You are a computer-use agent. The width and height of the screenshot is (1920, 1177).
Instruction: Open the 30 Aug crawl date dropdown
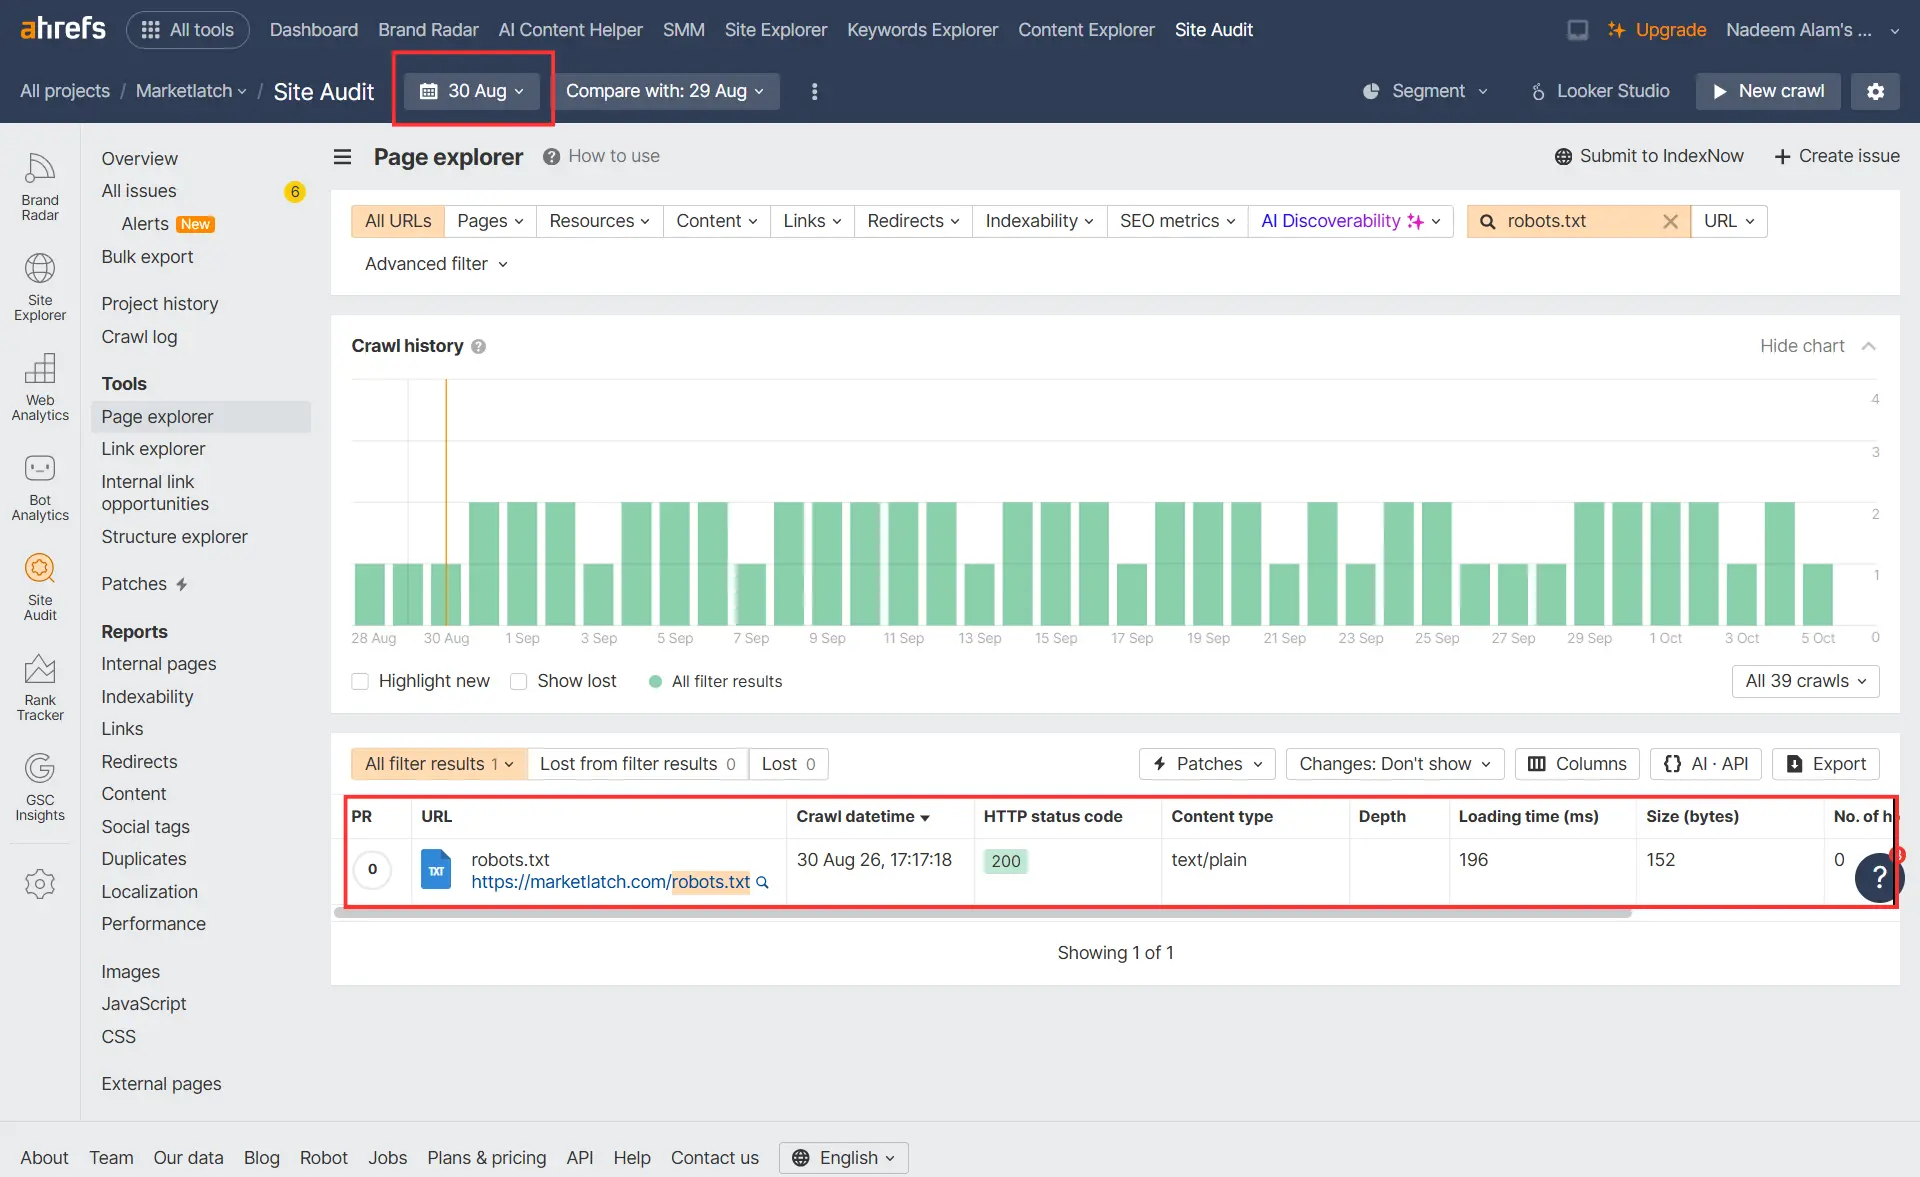tap(472, 91)
